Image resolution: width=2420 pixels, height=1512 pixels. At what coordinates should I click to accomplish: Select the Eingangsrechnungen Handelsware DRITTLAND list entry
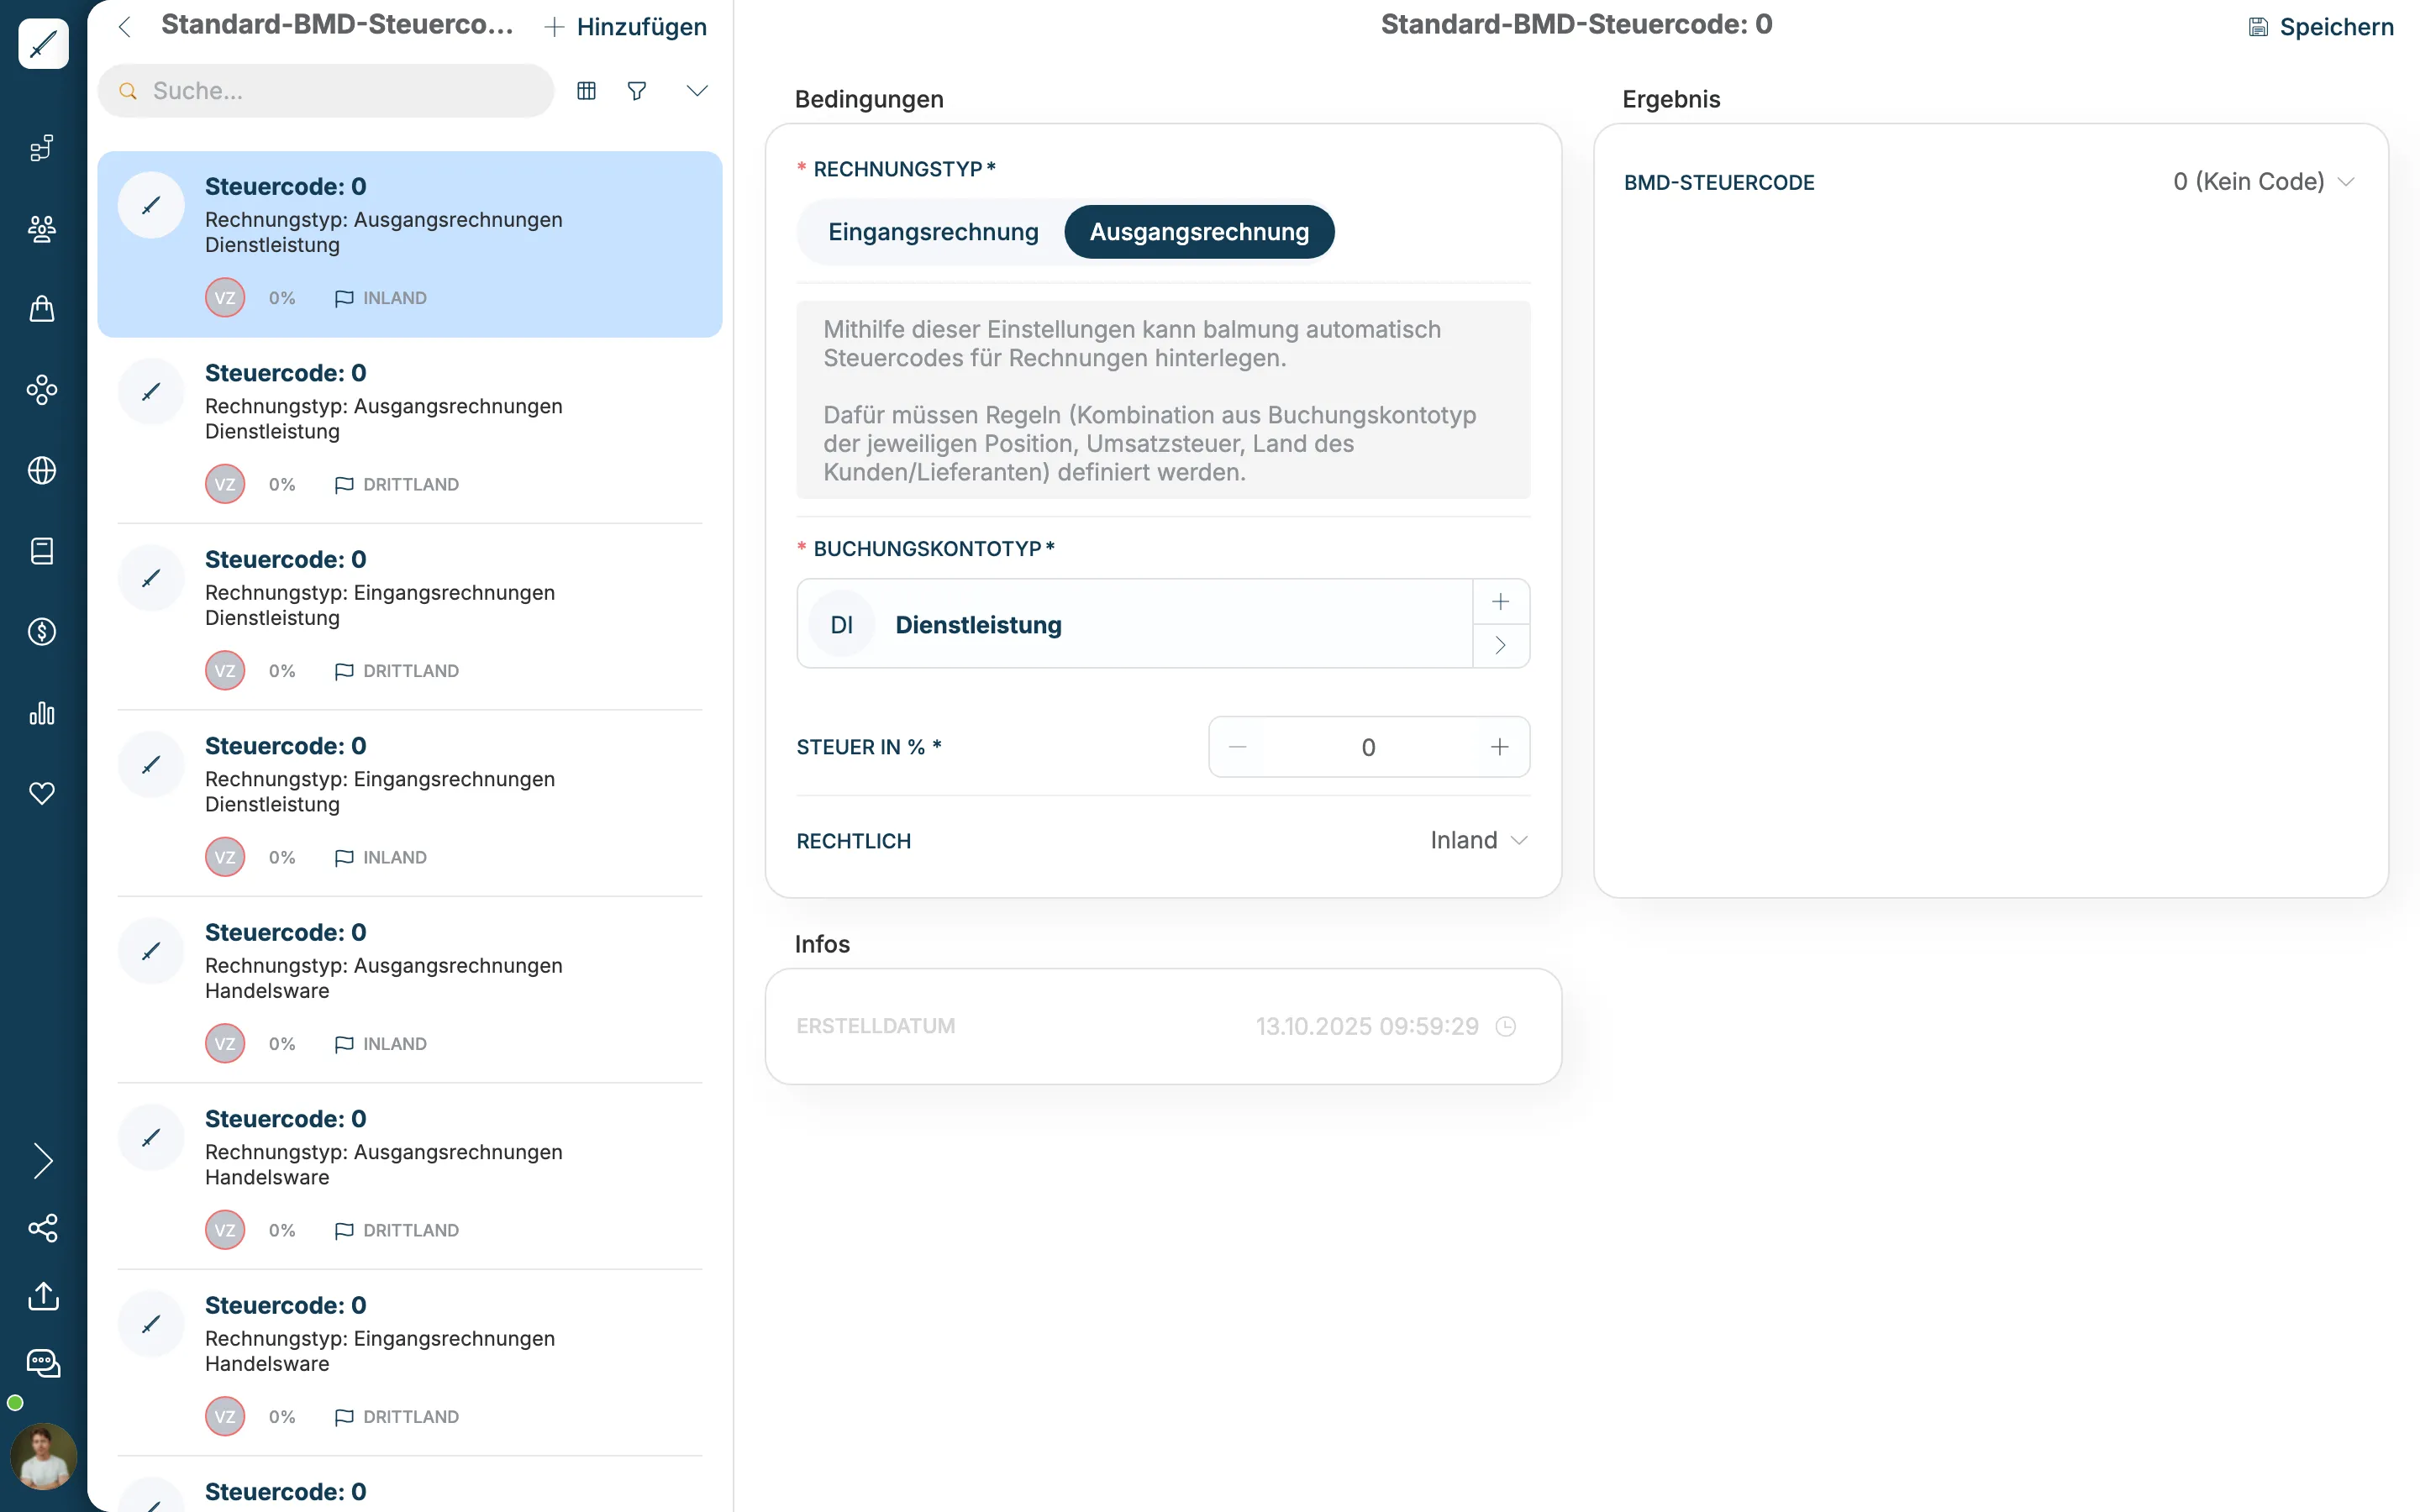(x=410, y=1363)
